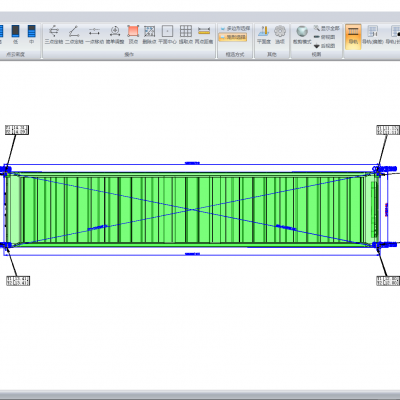
Task: Enable polygon selection mode
Action: pyautogui.click(x=235, y=29)
